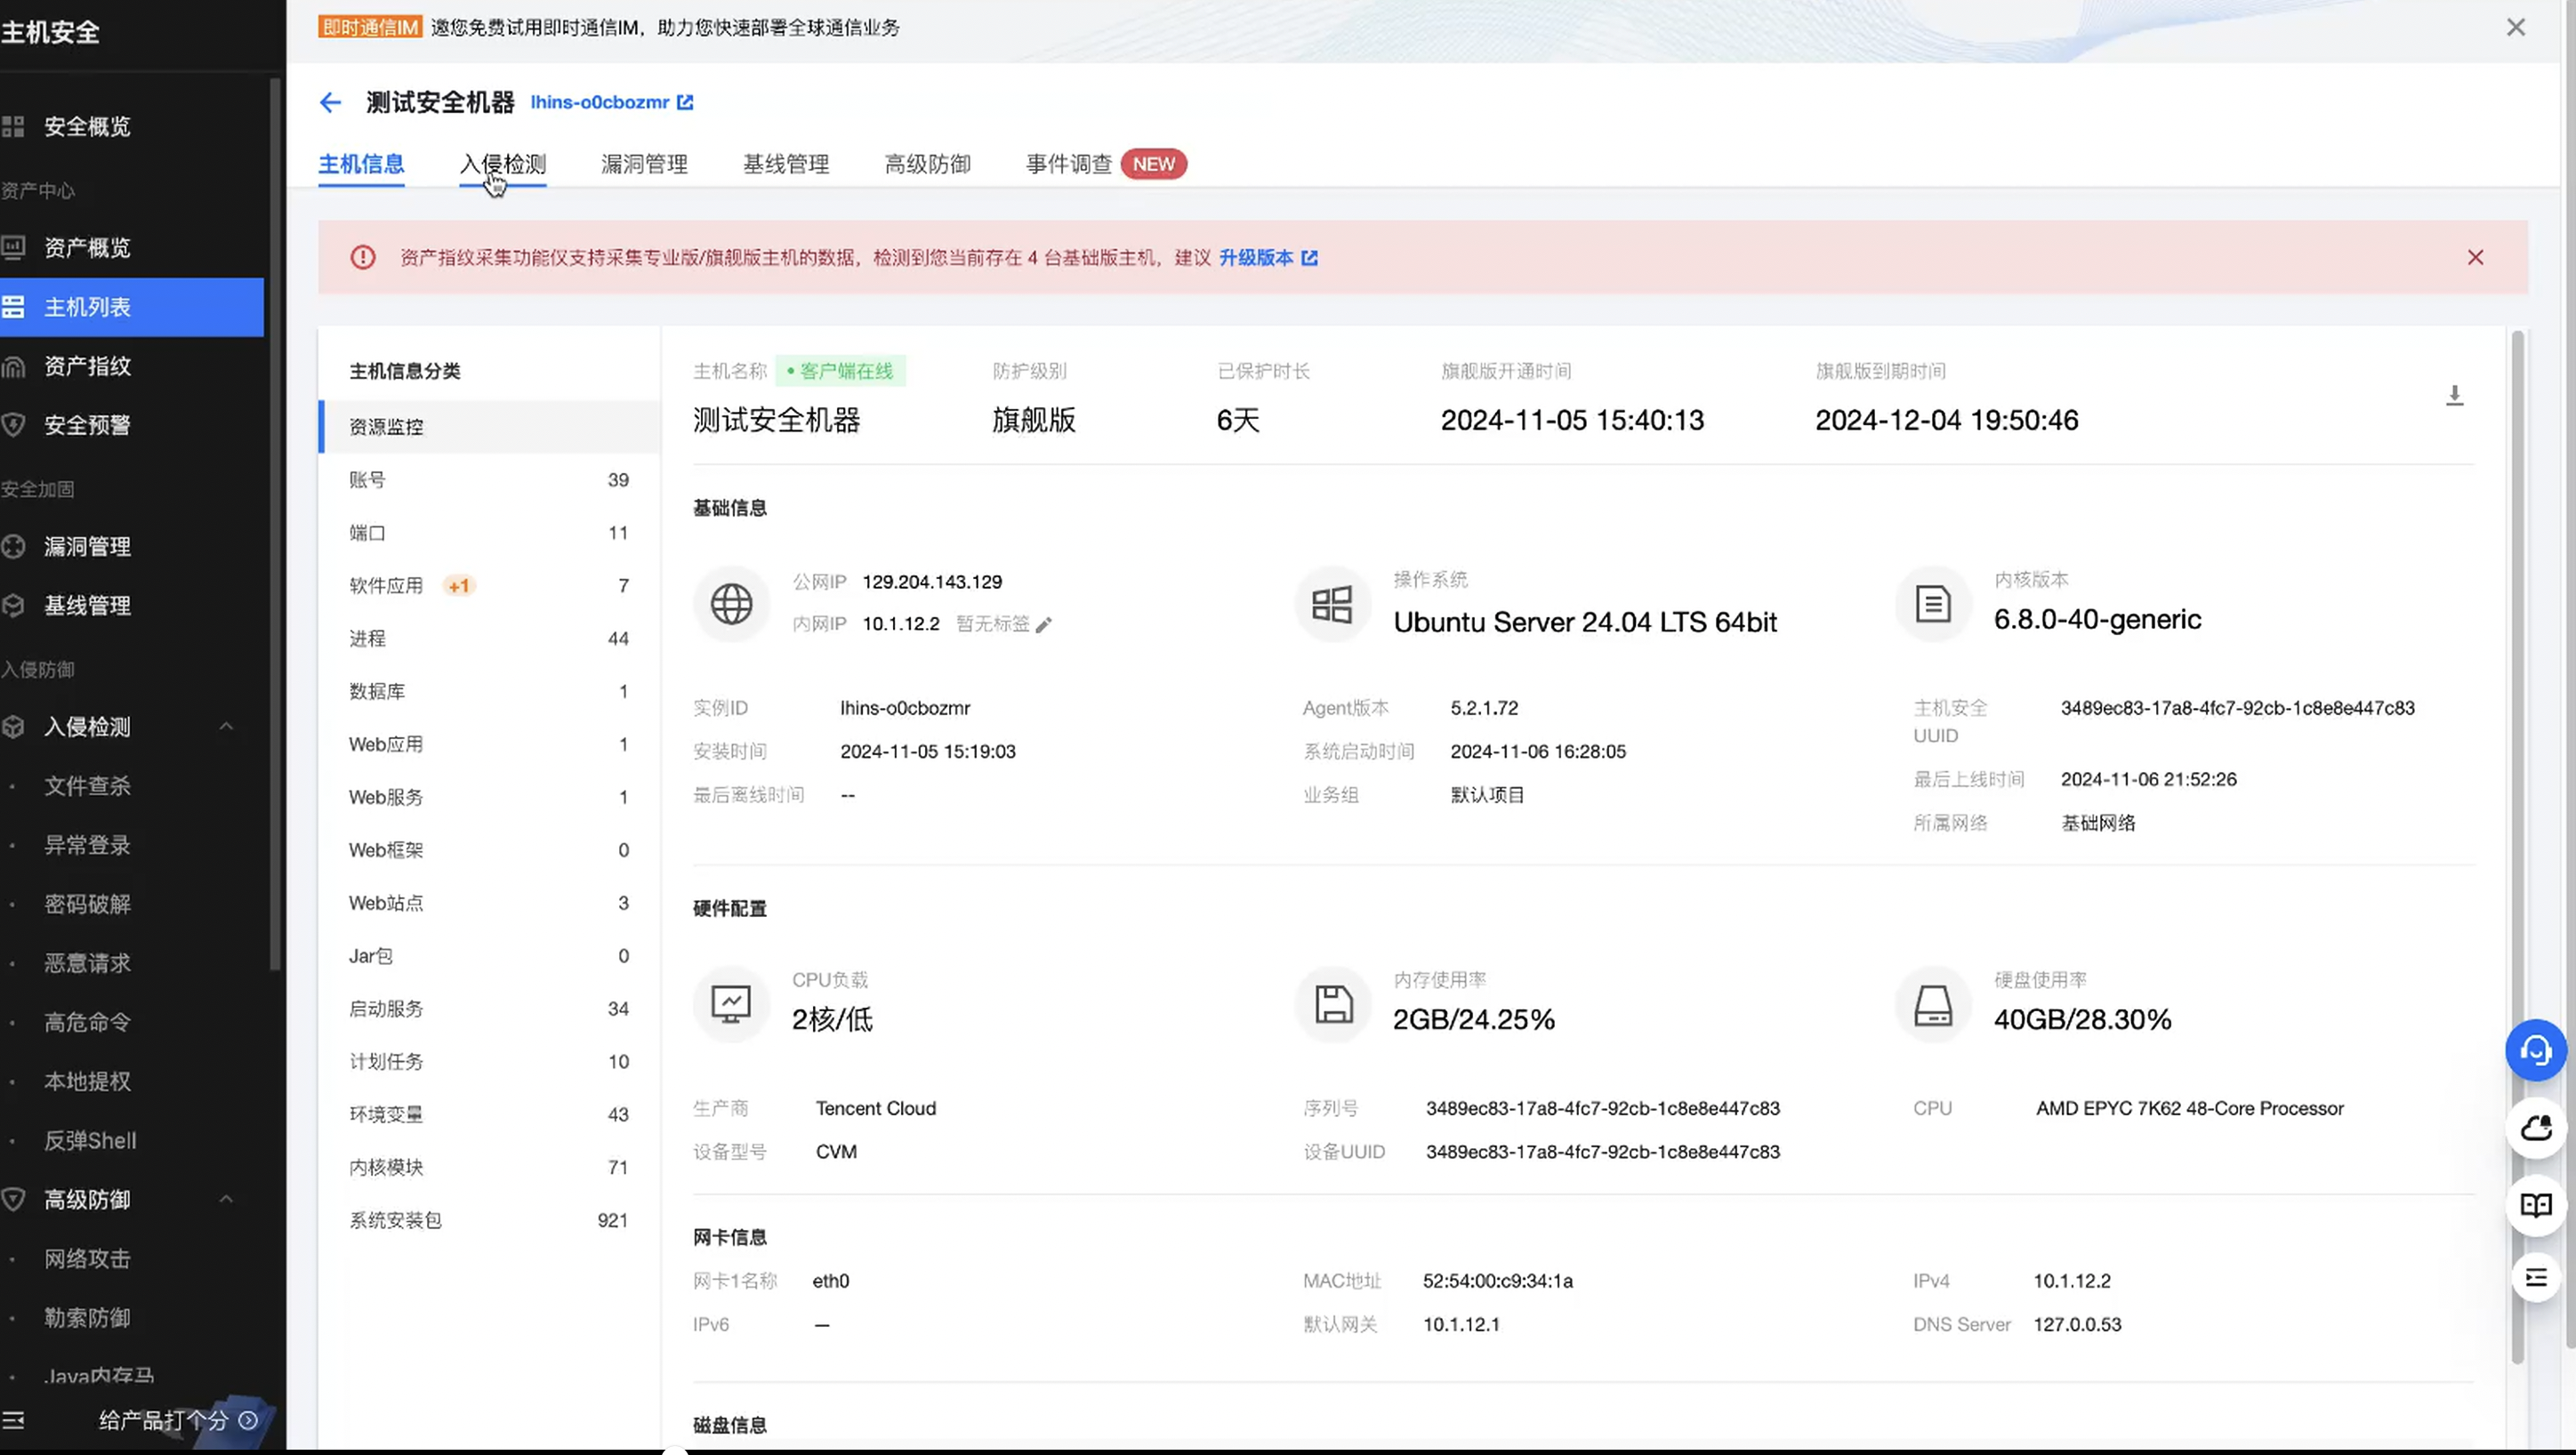
Task: Select 账号 in host info categories
Action: tap(368, 480)
